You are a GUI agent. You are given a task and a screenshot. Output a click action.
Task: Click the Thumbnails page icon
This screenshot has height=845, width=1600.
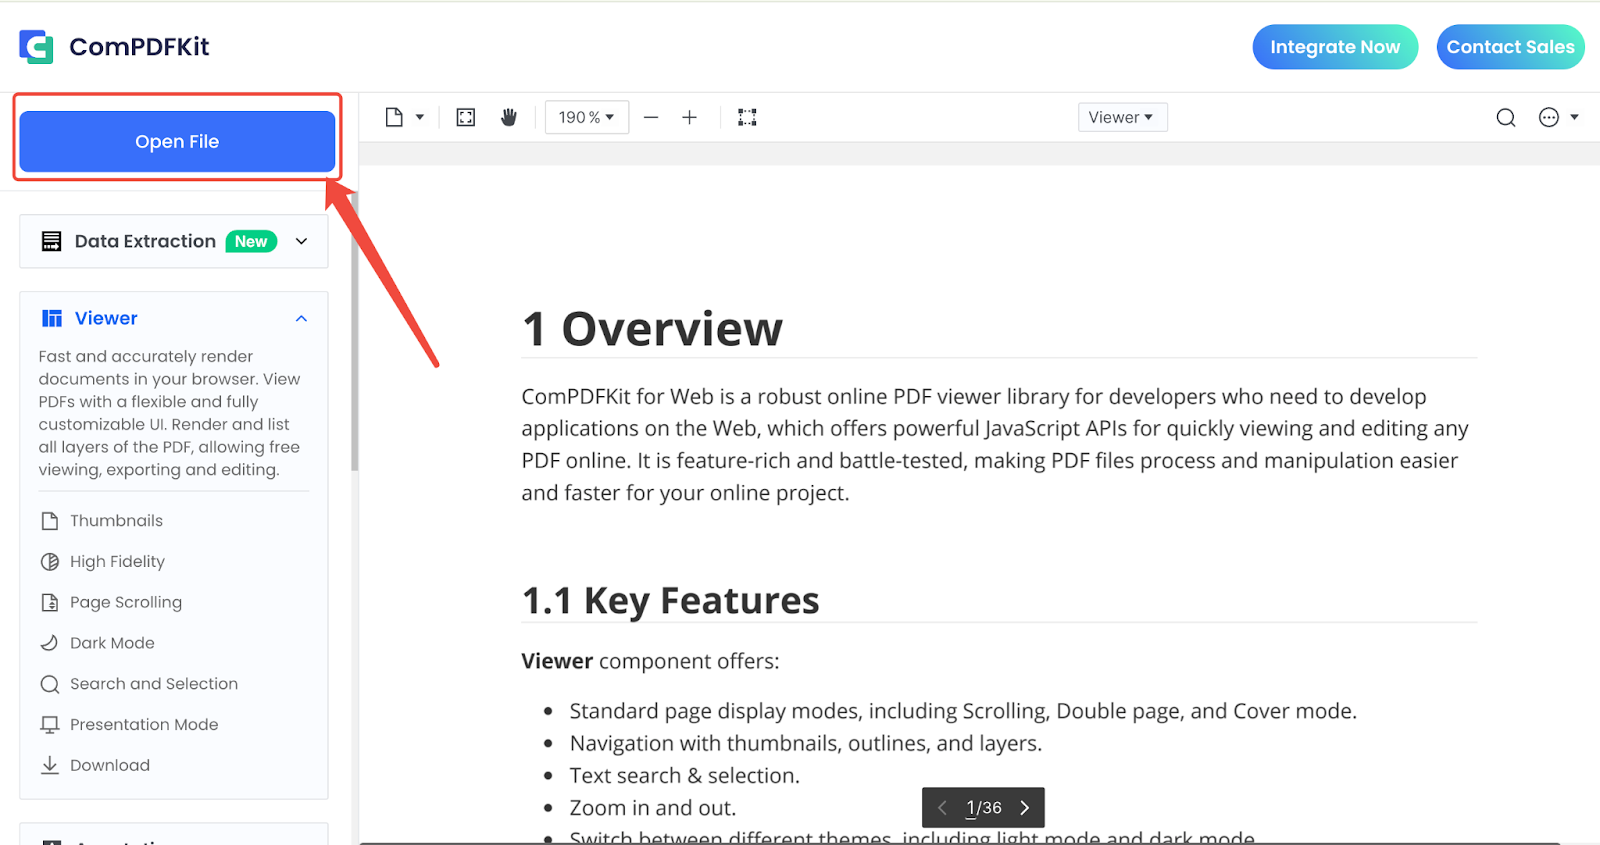(49, 520)
